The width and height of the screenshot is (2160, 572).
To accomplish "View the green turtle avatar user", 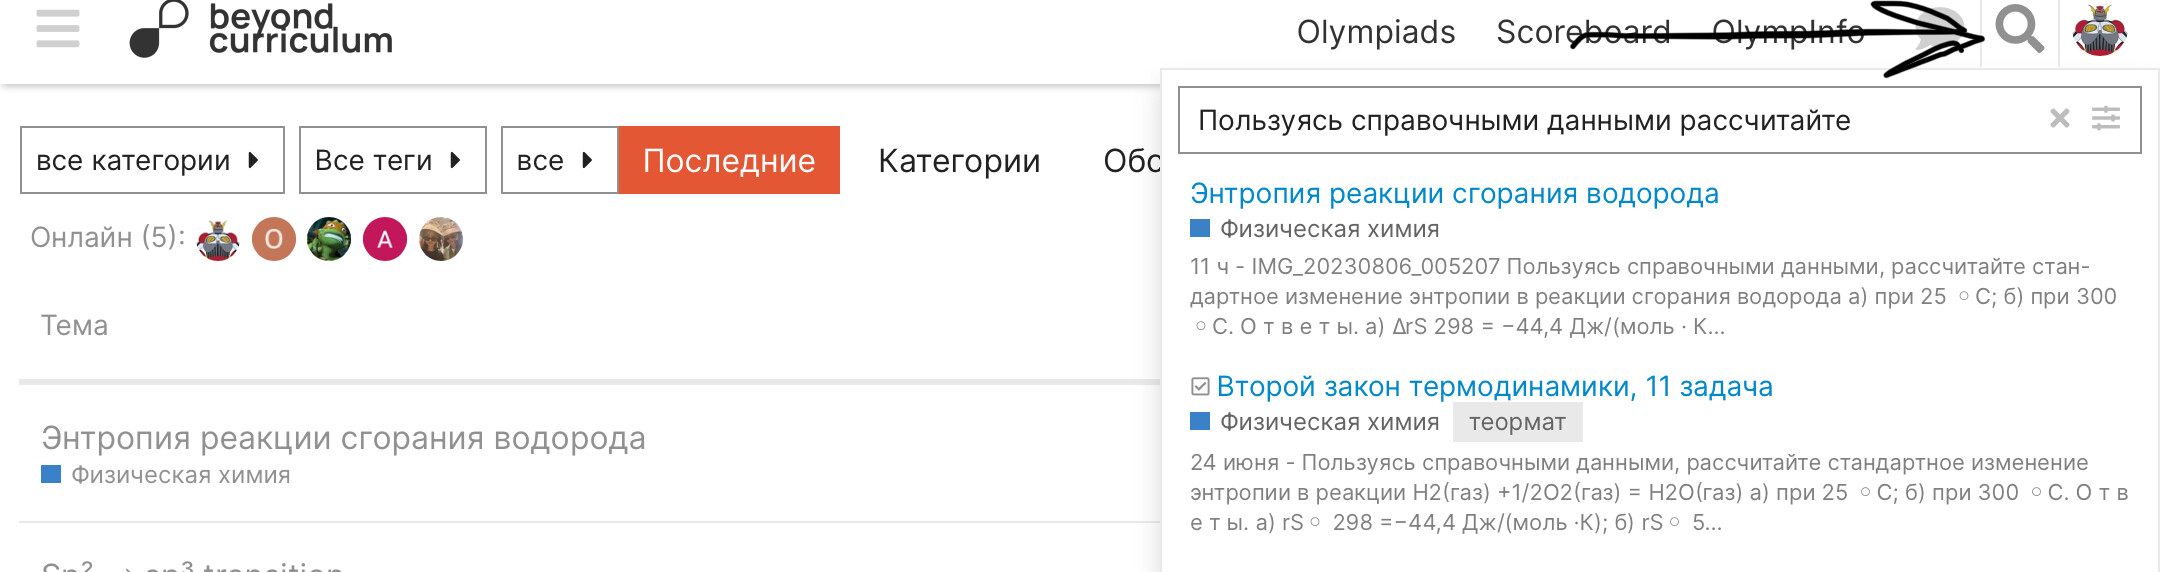I will coord(329,239).
